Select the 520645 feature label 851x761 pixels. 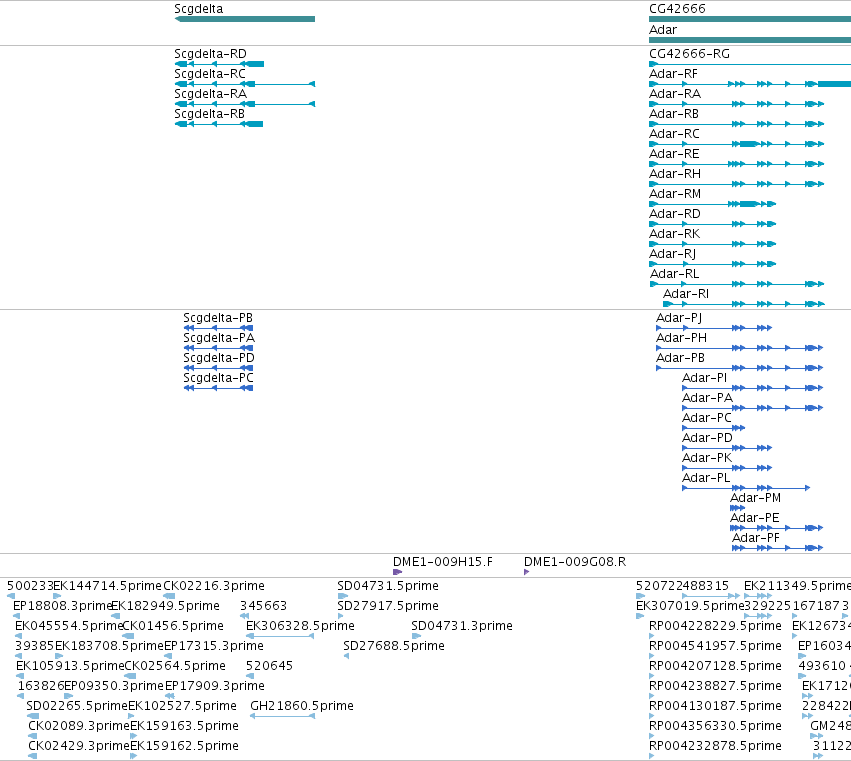[x=269, y=666]
